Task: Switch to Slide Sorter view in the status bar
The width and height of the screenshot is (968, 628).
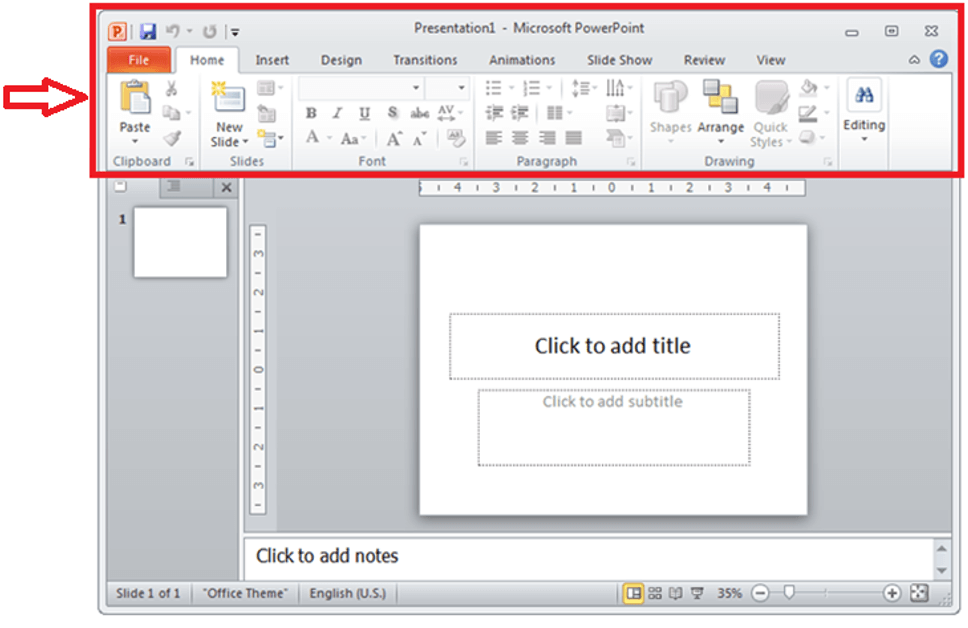Action: (x=655, y=593)
